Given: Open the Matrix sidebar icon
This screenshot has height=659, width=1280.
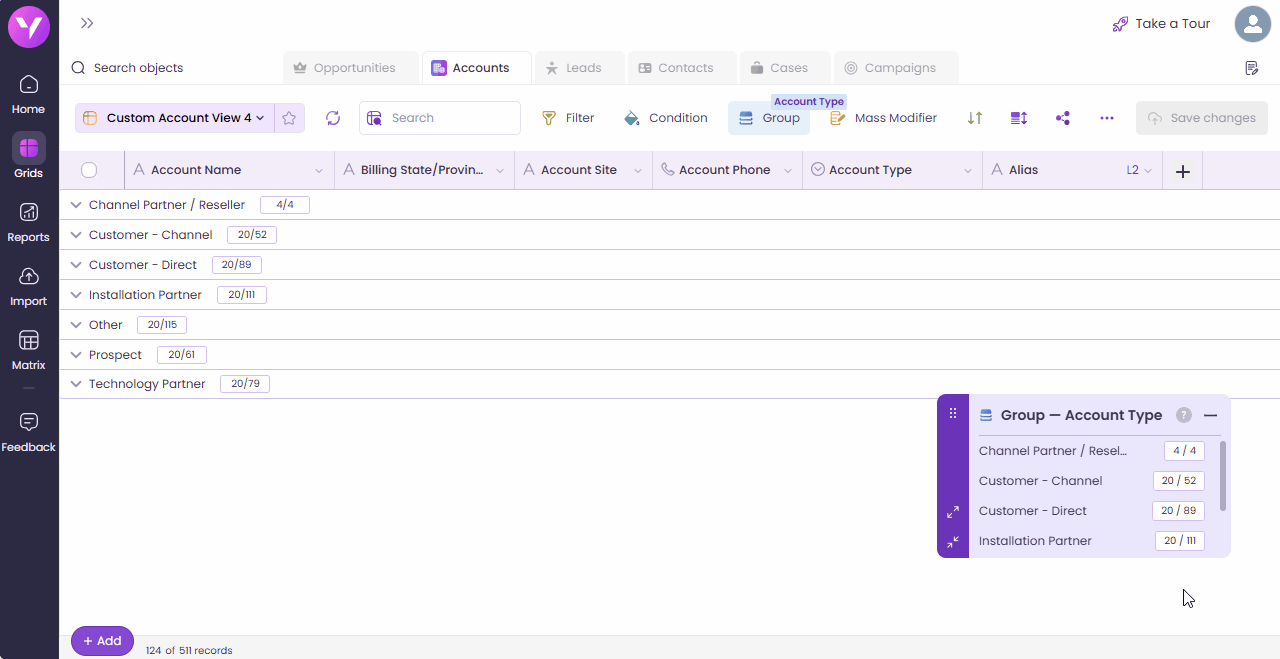Looking at the screenshot, I should (29, 350).
